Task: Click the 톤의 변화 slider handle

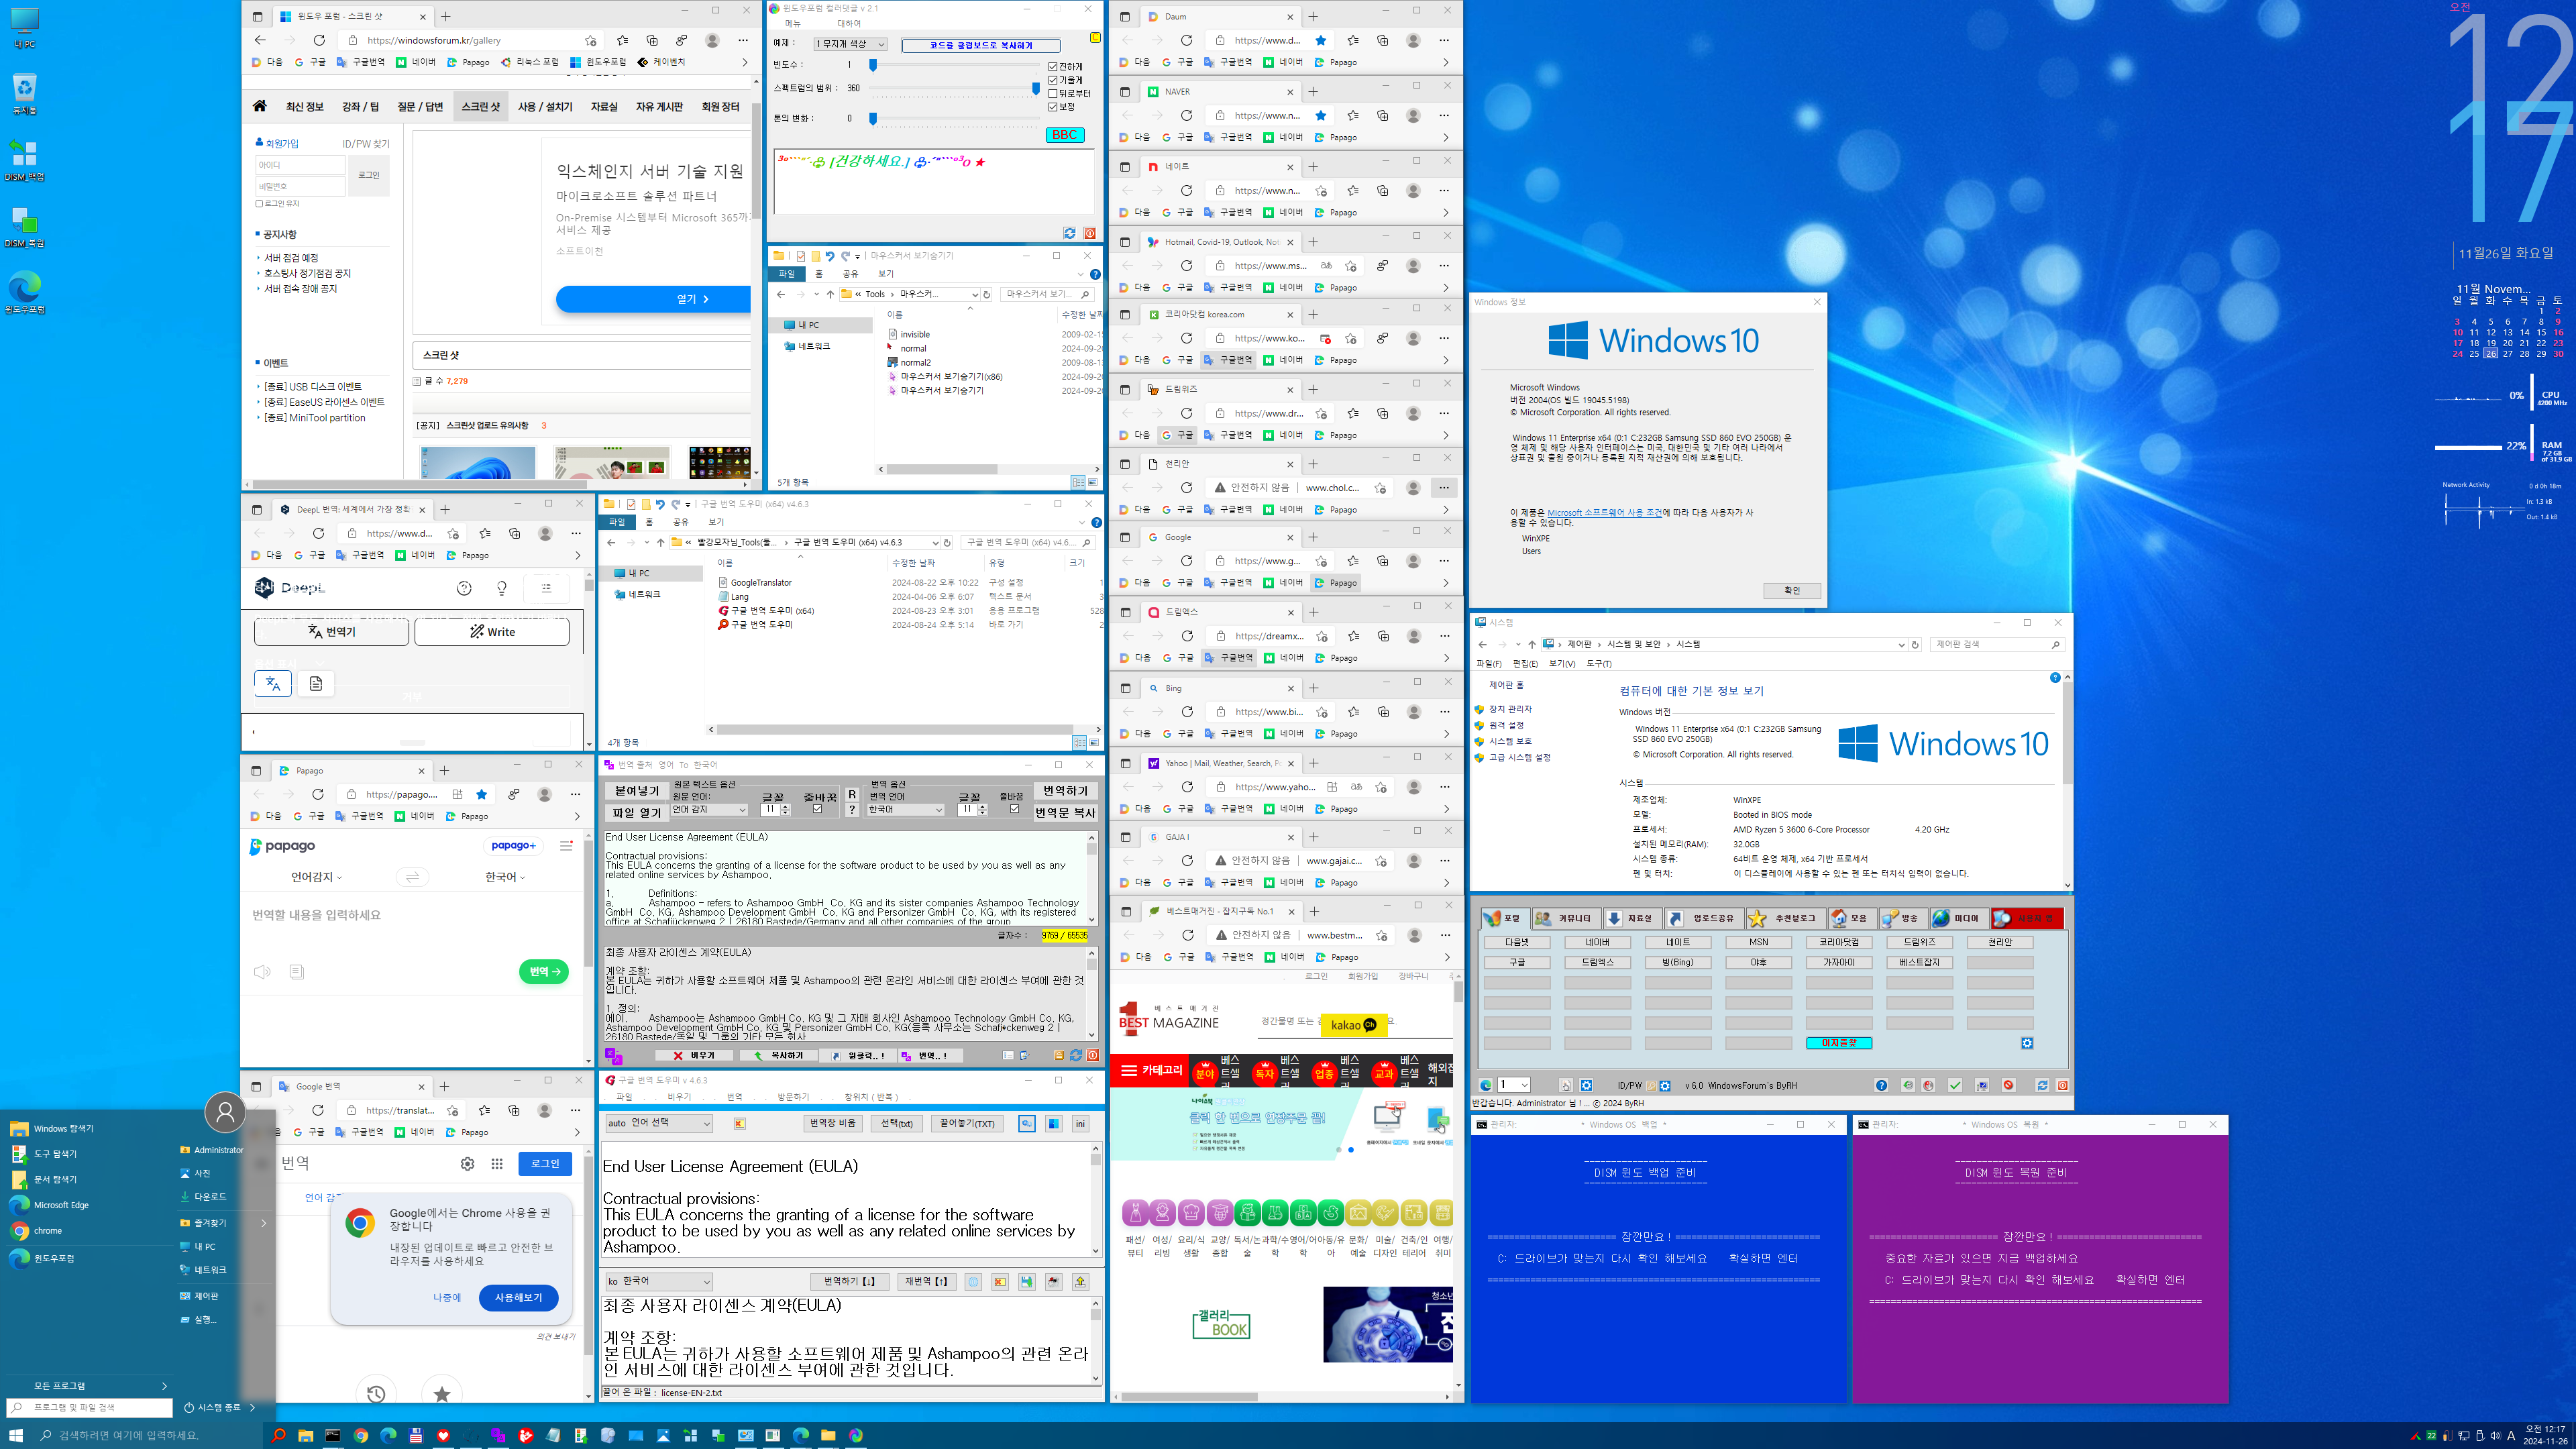Action: (x=873, y=118)
